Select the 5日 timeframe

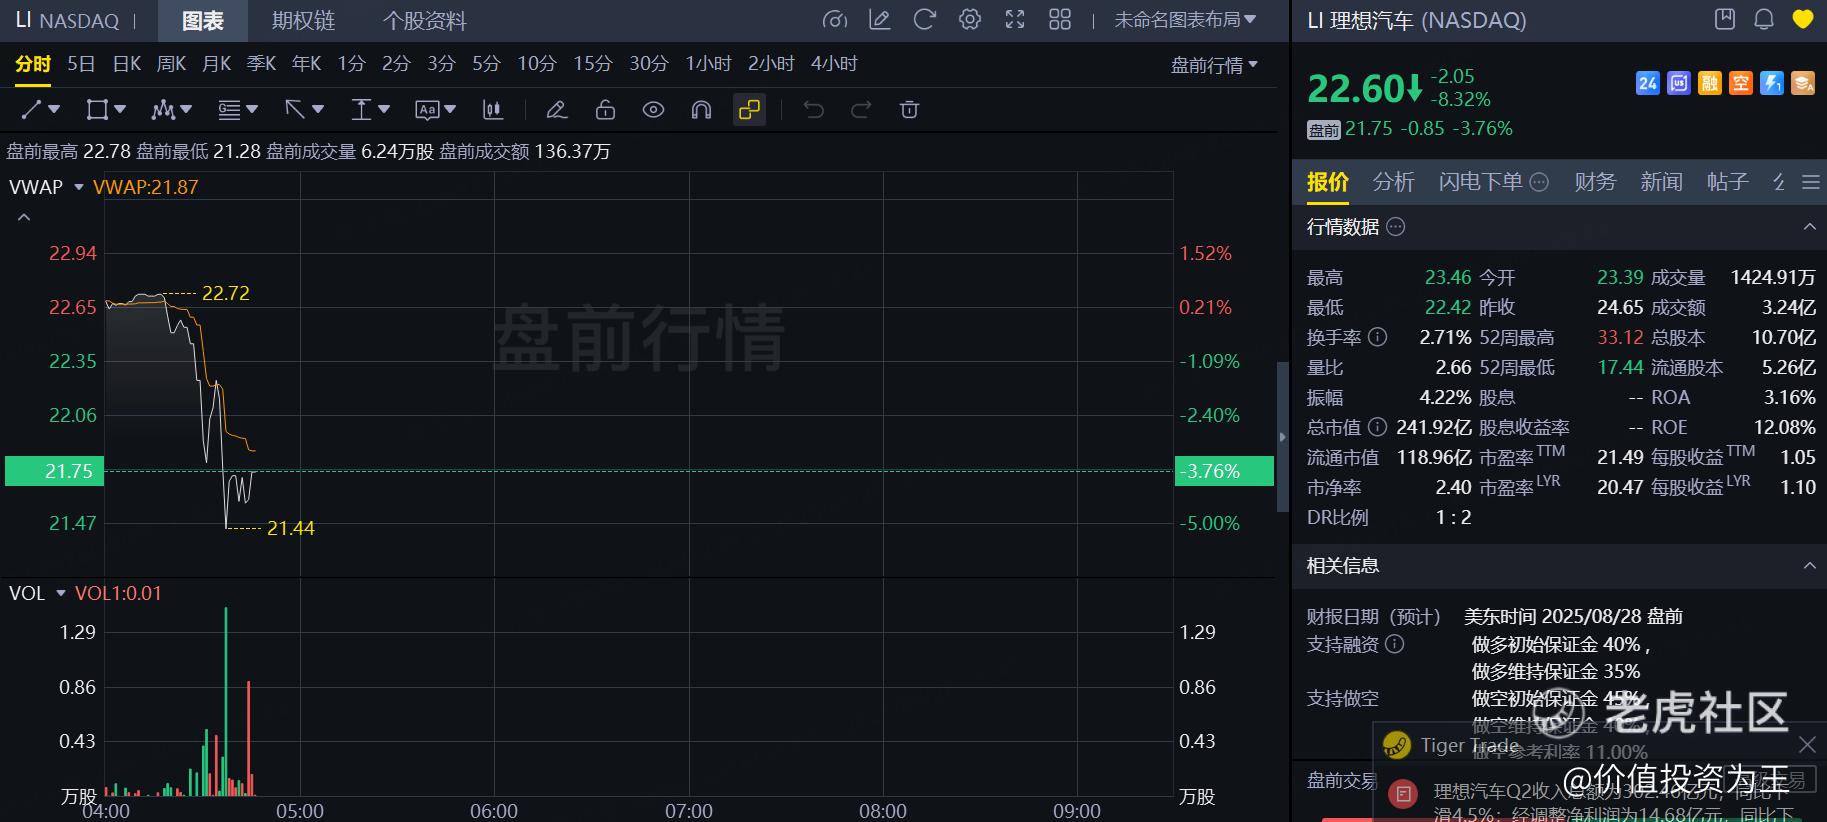pyautogui.click(x=81, y=64)
